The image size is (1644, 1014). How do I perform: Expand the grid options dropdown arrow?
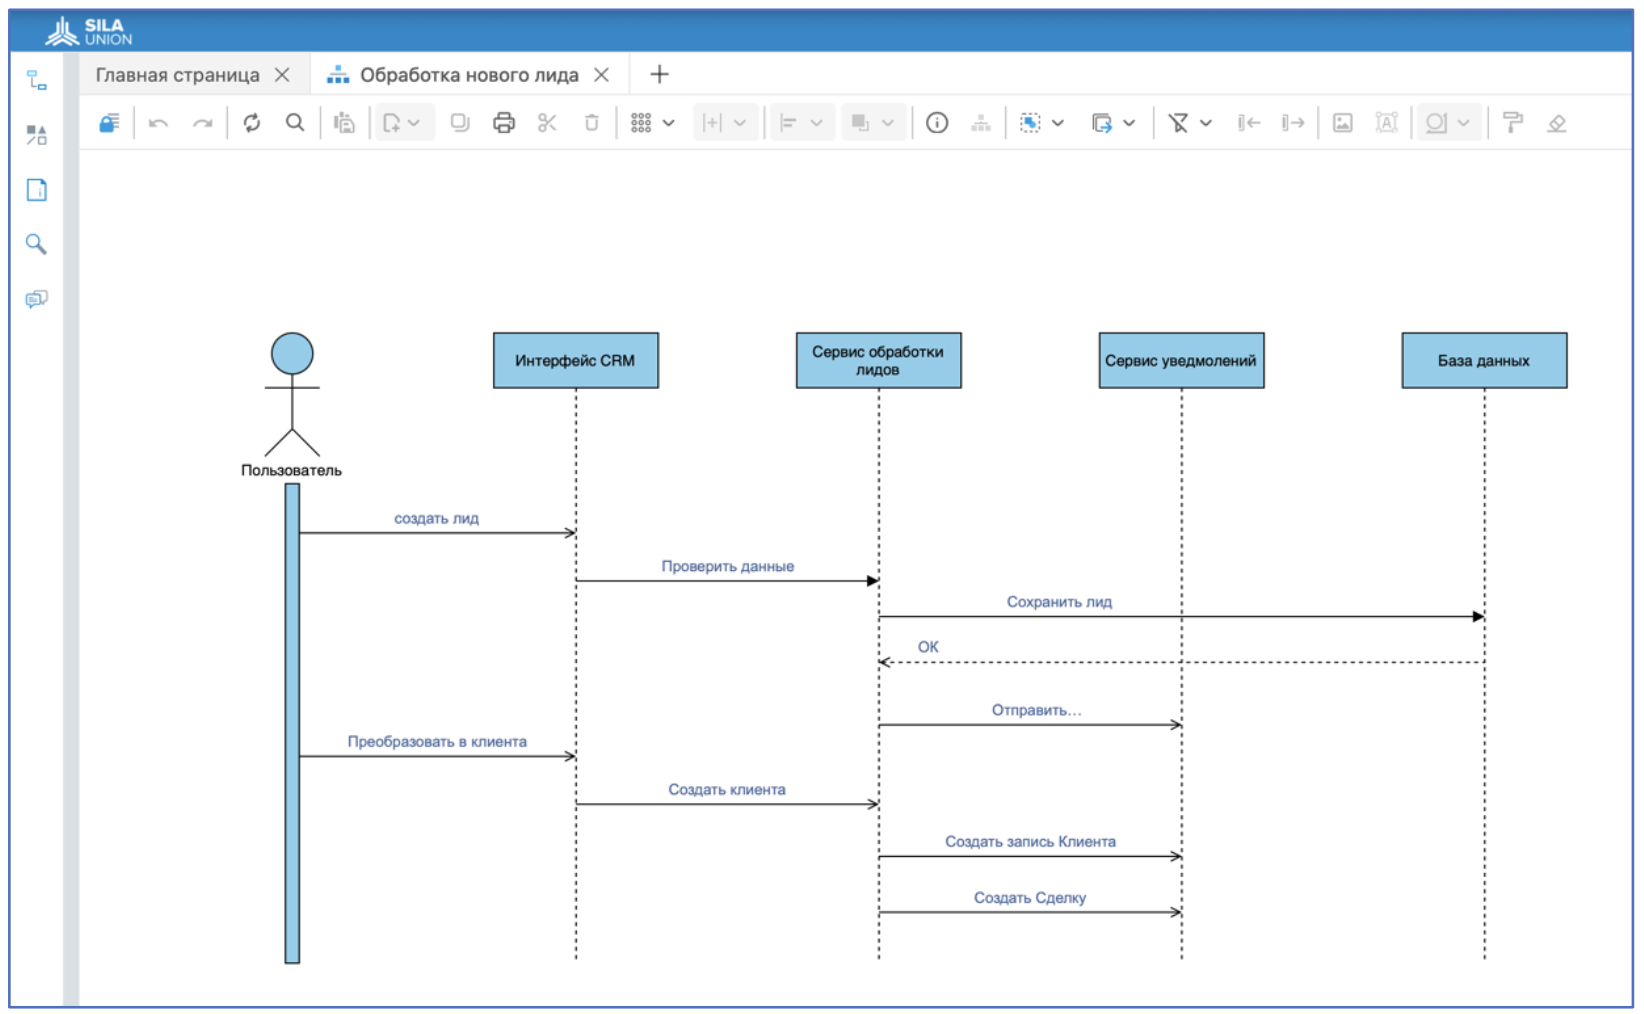click(669, 123)
